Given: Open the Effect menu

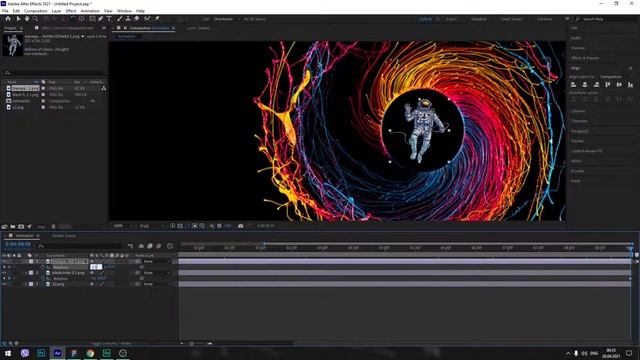Looking at the screenshot, I should click(71, 11).
